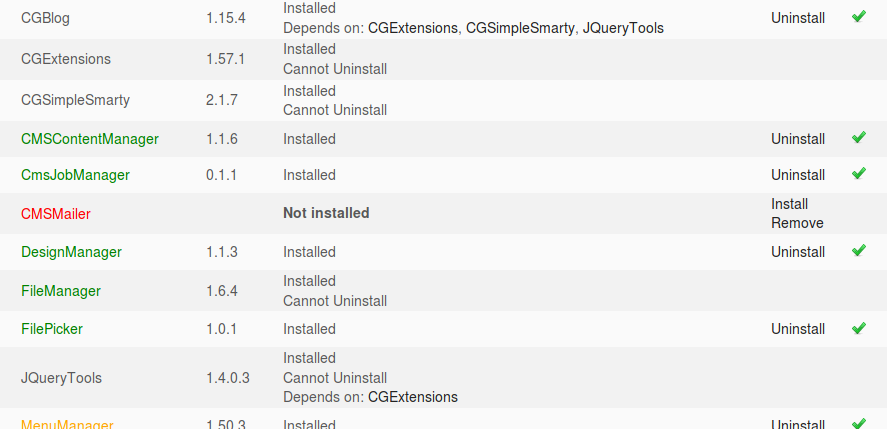Uninstall the CMSContentManager module
The width and height of the screenshot is (887, 429).
coord(798,139)
